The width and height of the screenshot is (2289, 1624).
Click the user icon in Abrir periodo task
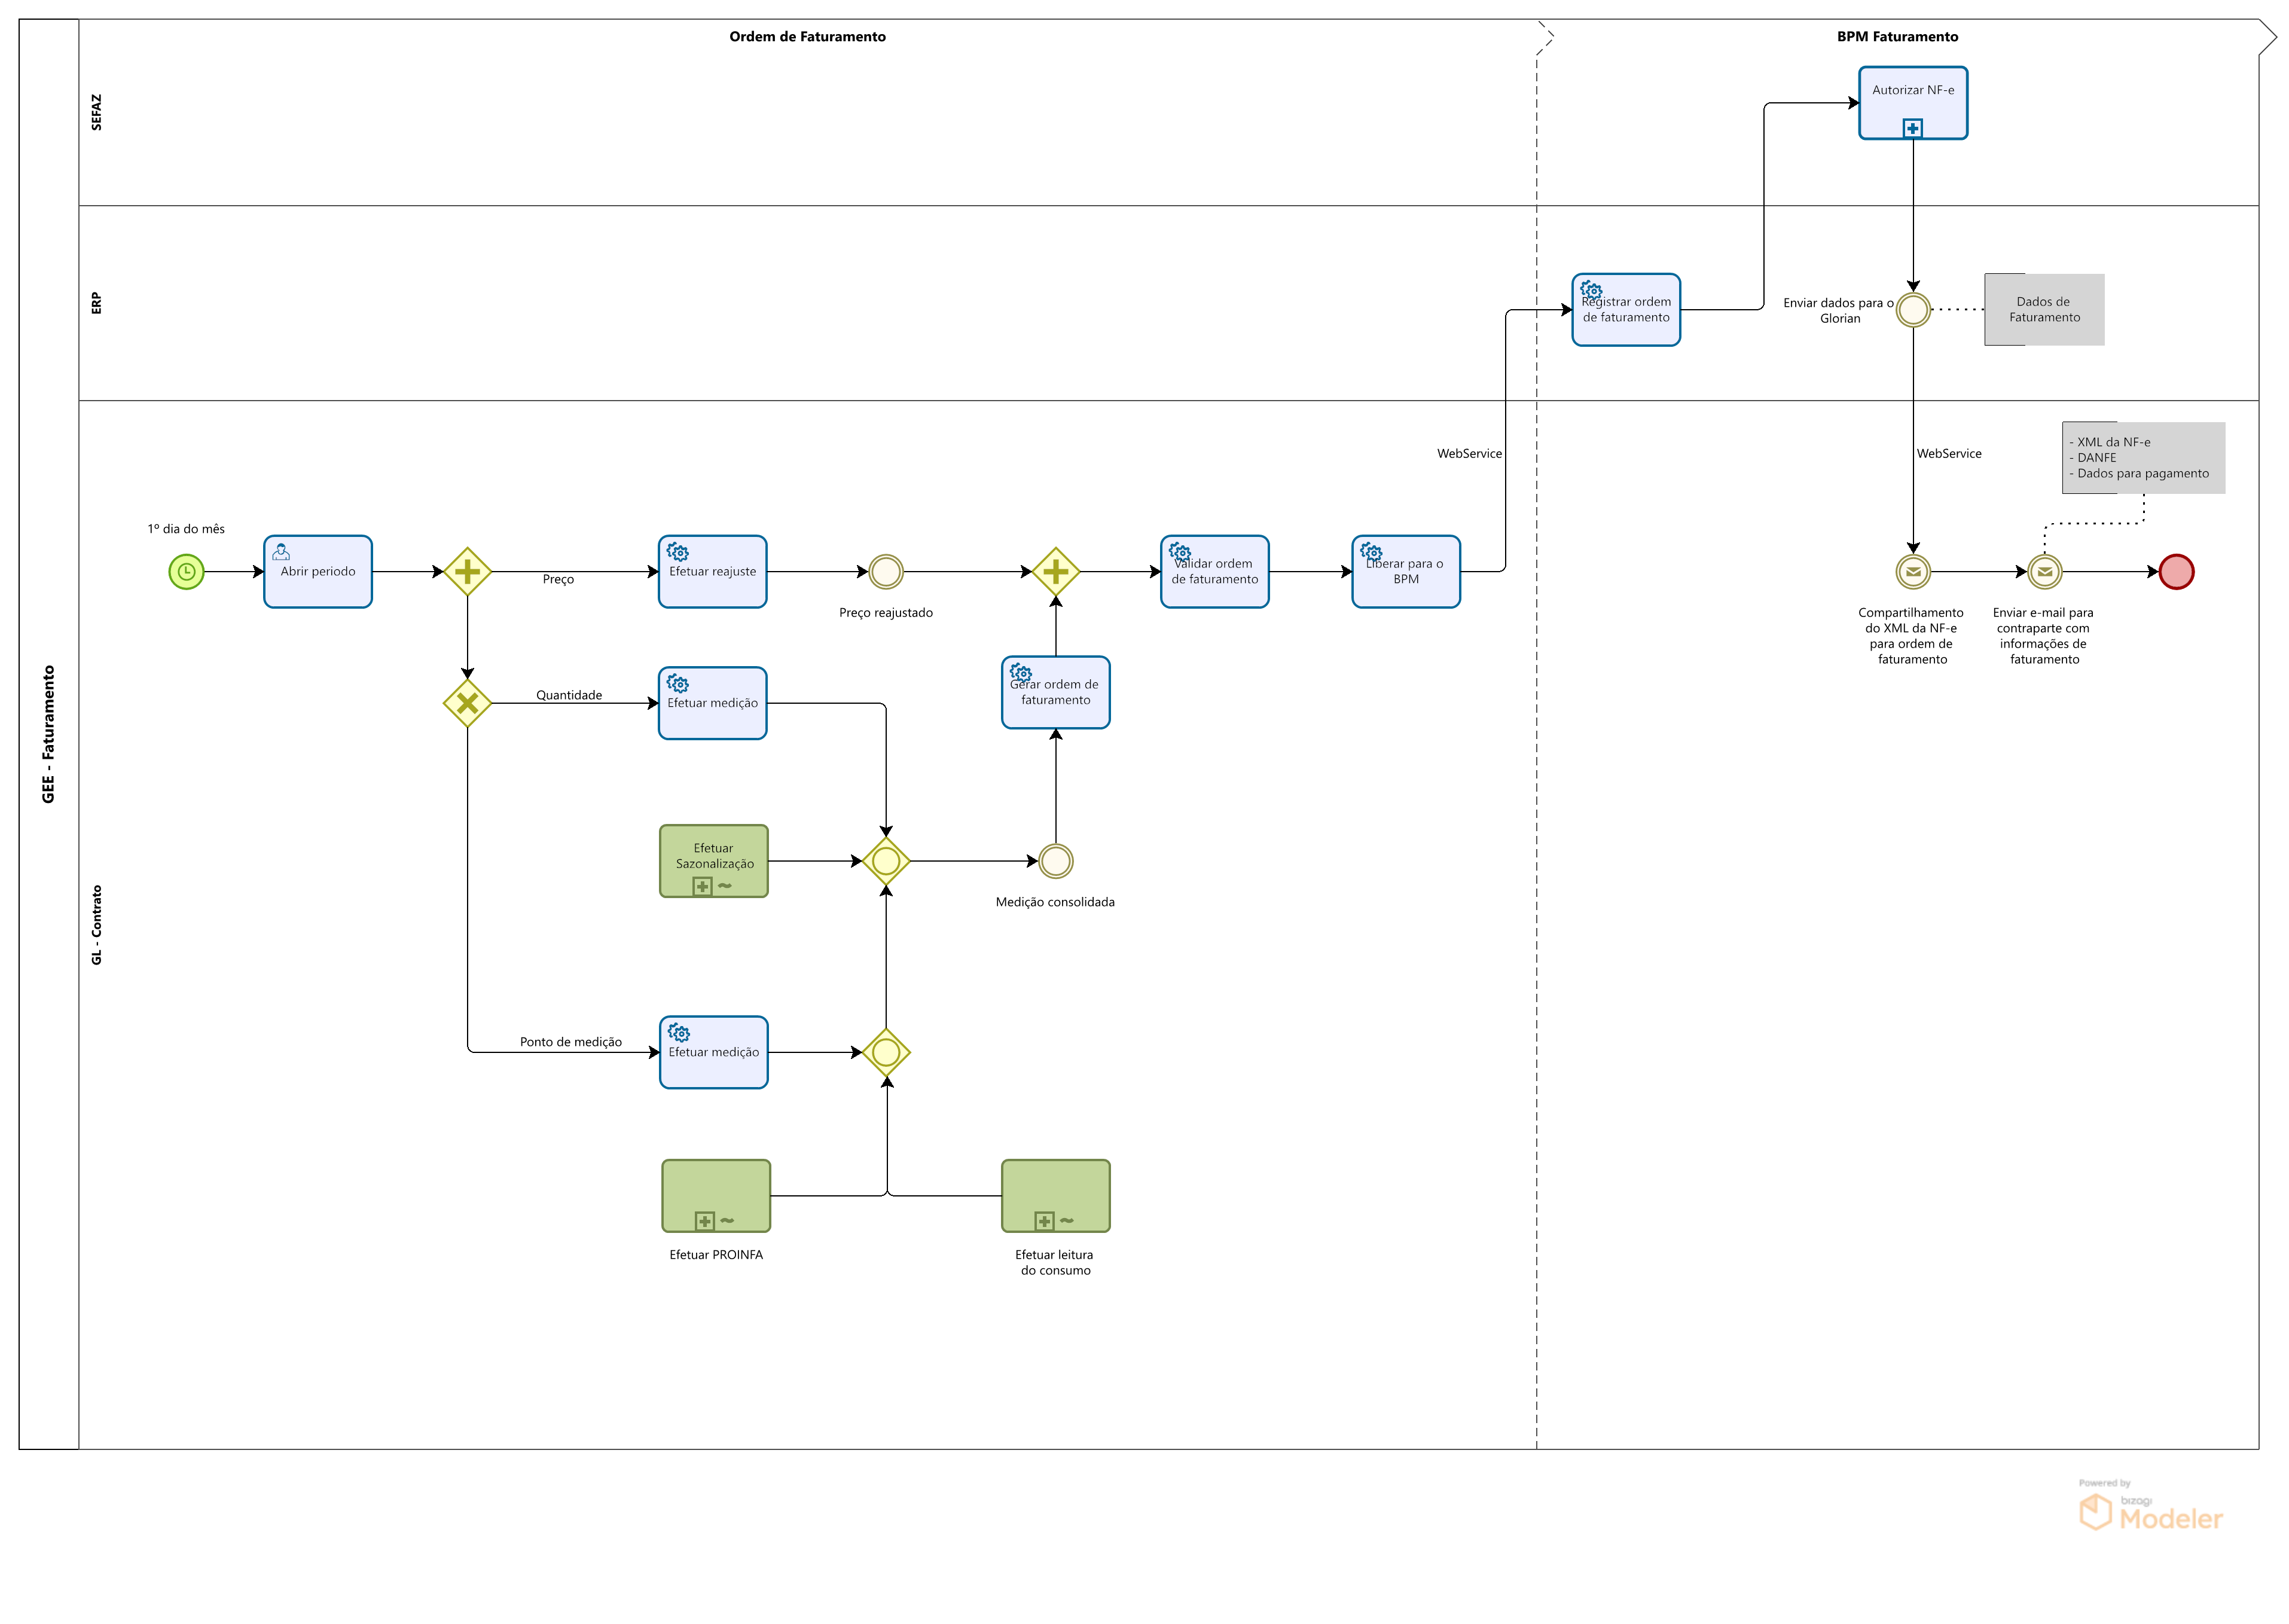[281, 552]
